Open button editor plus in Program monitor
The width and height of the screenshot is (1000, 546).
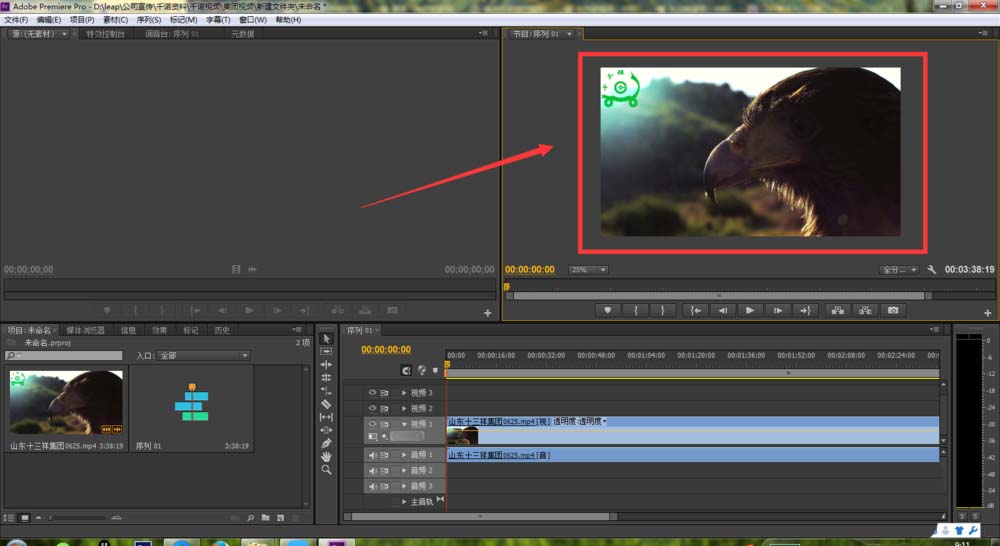click(x=987, y=313)
